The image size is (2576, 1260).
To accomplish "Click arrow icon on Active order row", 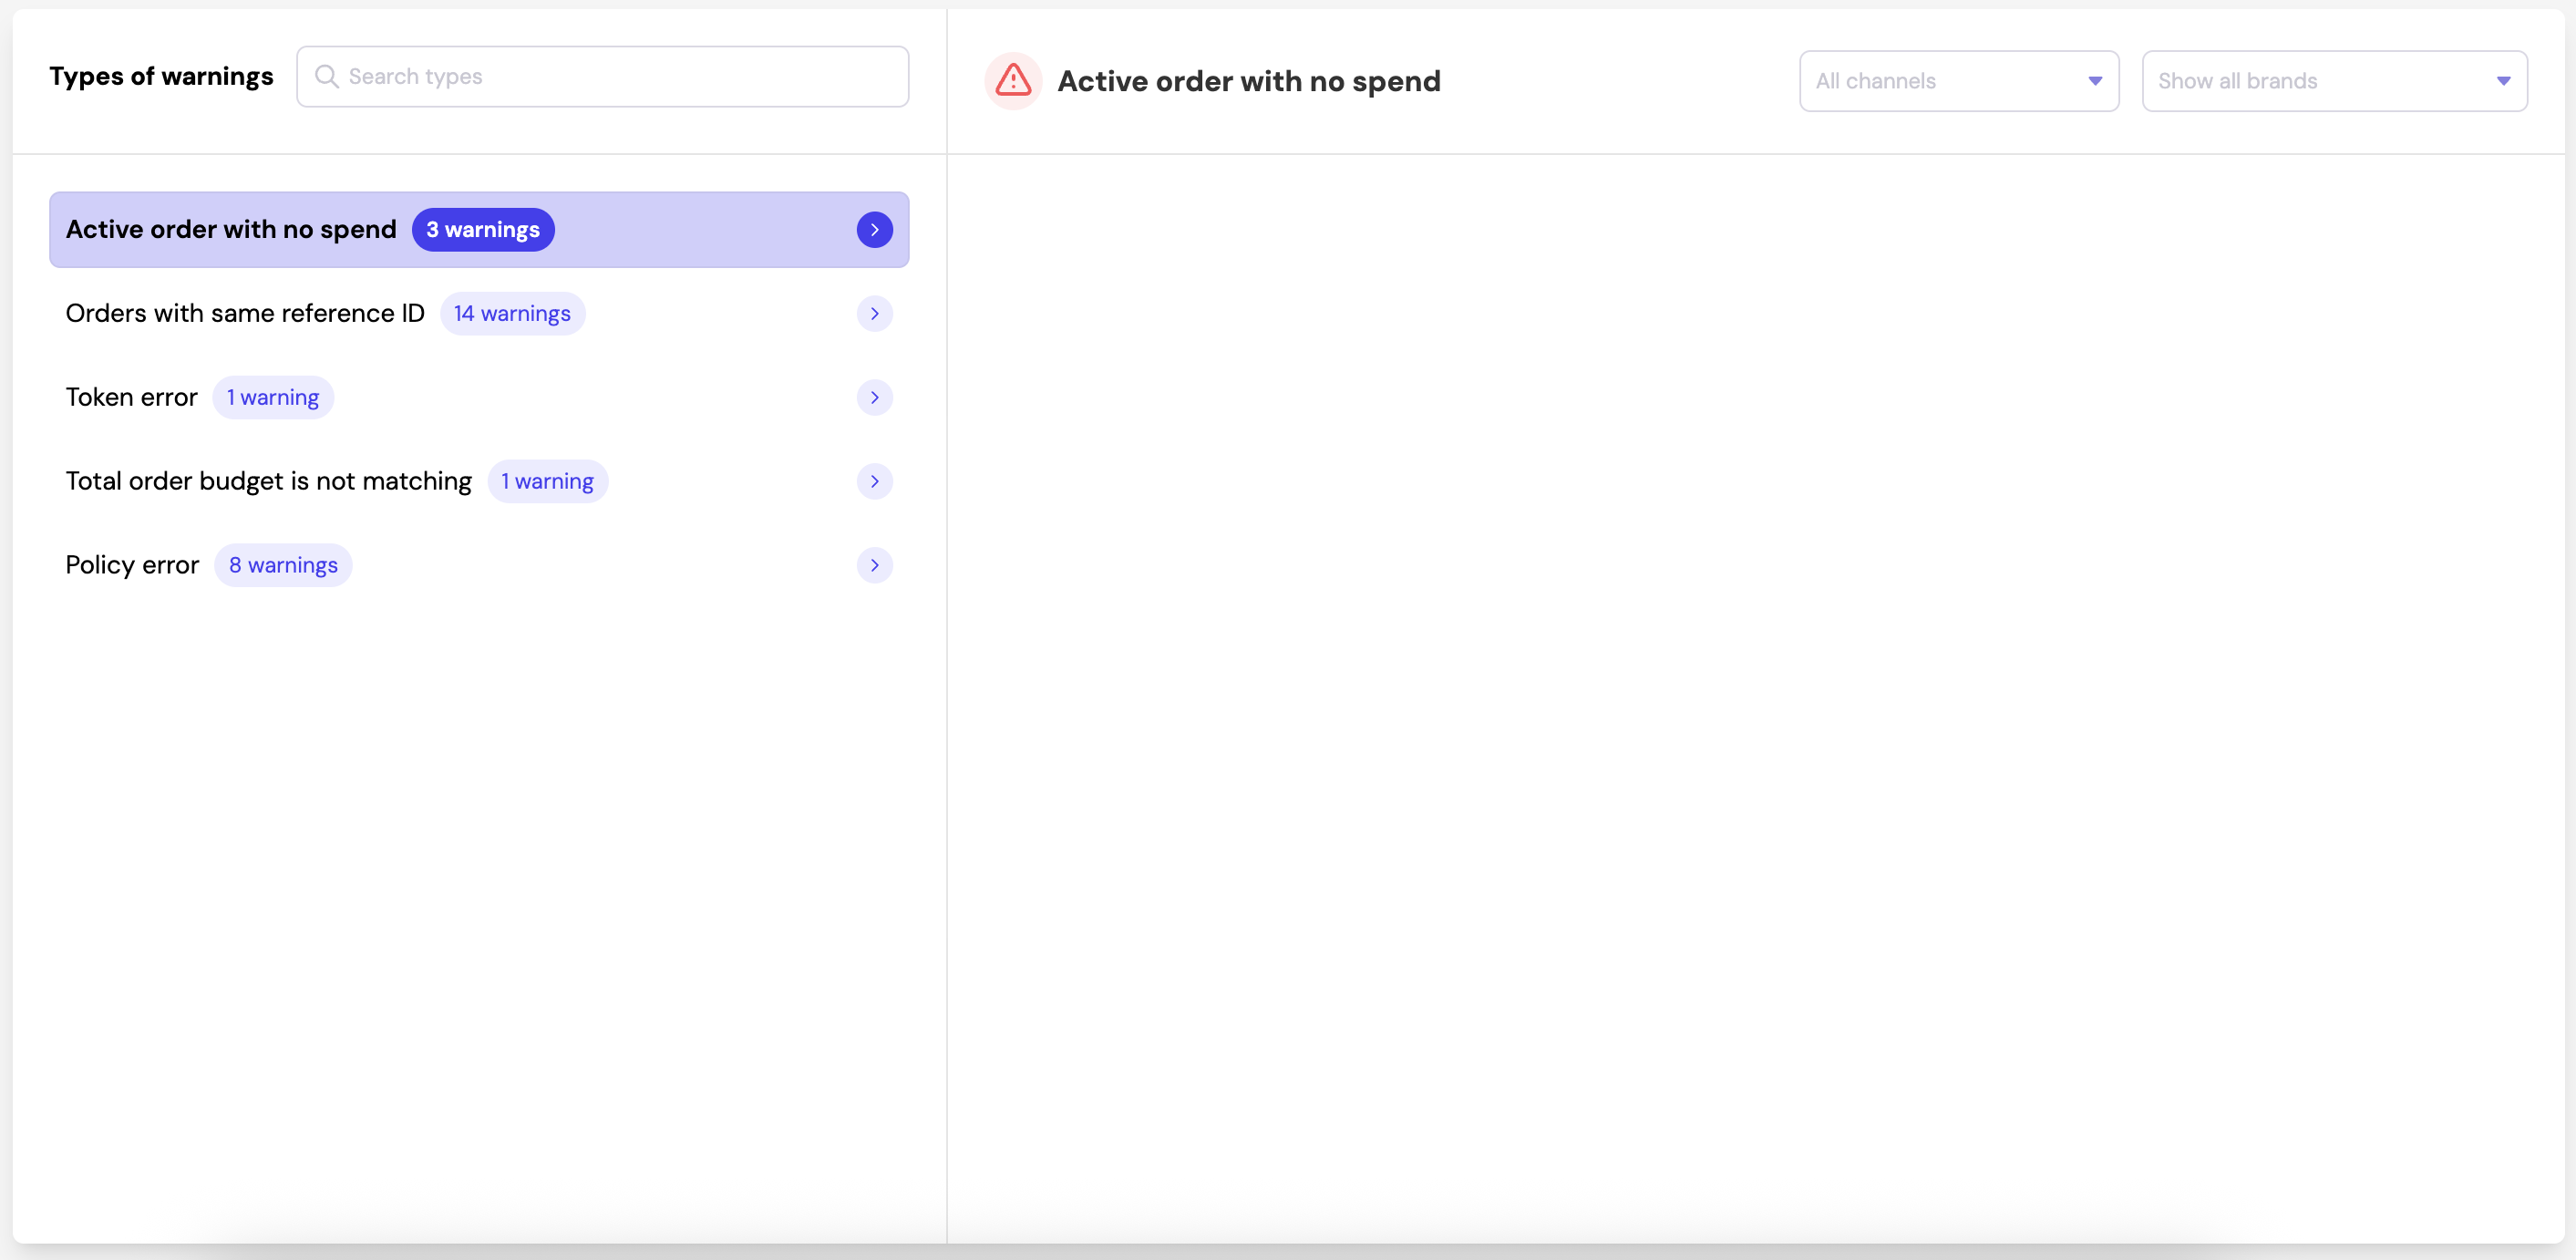I will tap(874, 229).
